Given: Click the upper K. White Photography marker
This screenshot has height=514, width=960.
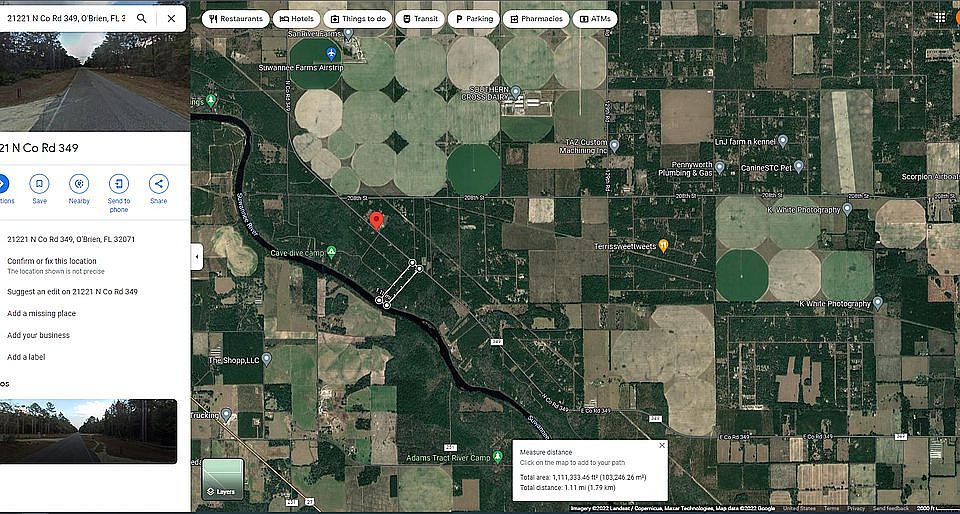Looking at the screenshot, I should [x=847, y=209].
